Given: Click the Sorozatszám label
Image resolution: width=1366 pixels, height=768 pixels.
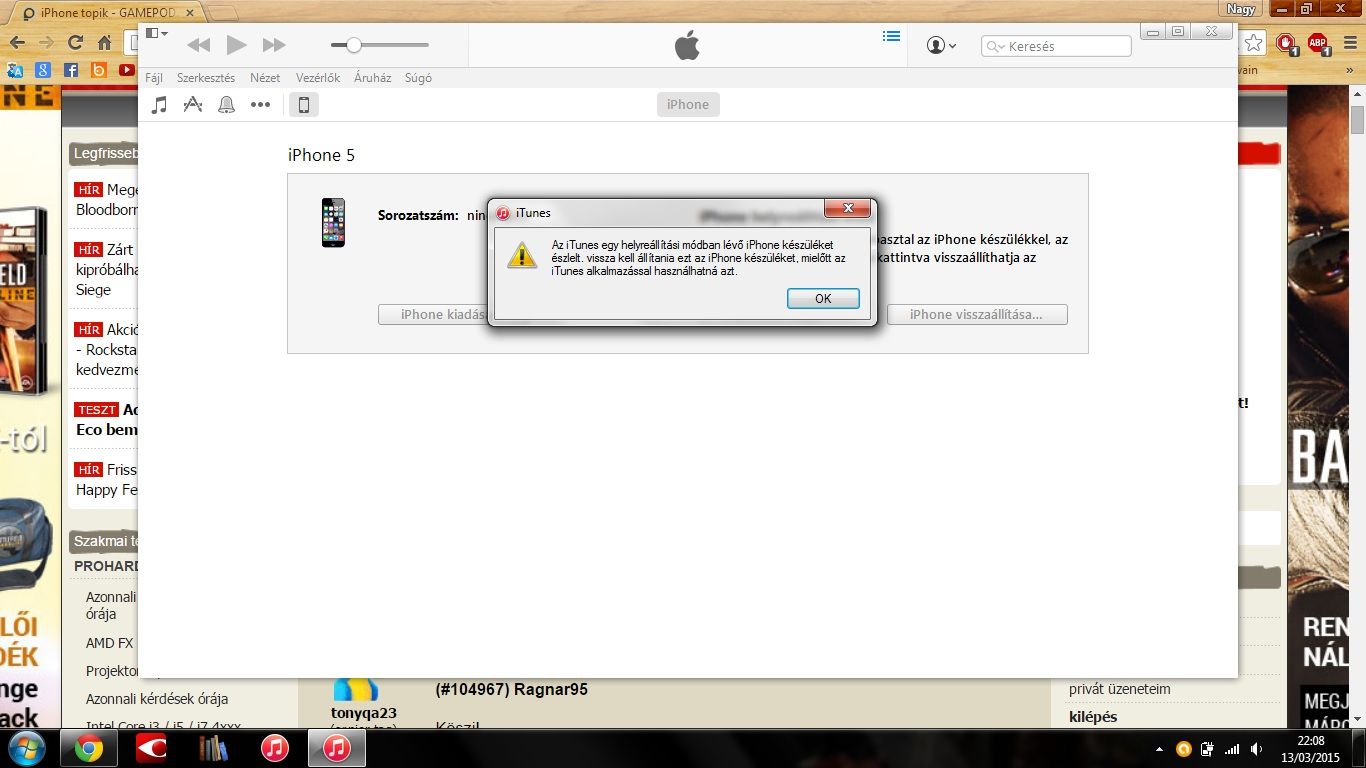Looking at the screenshot, I should (418, 215).
